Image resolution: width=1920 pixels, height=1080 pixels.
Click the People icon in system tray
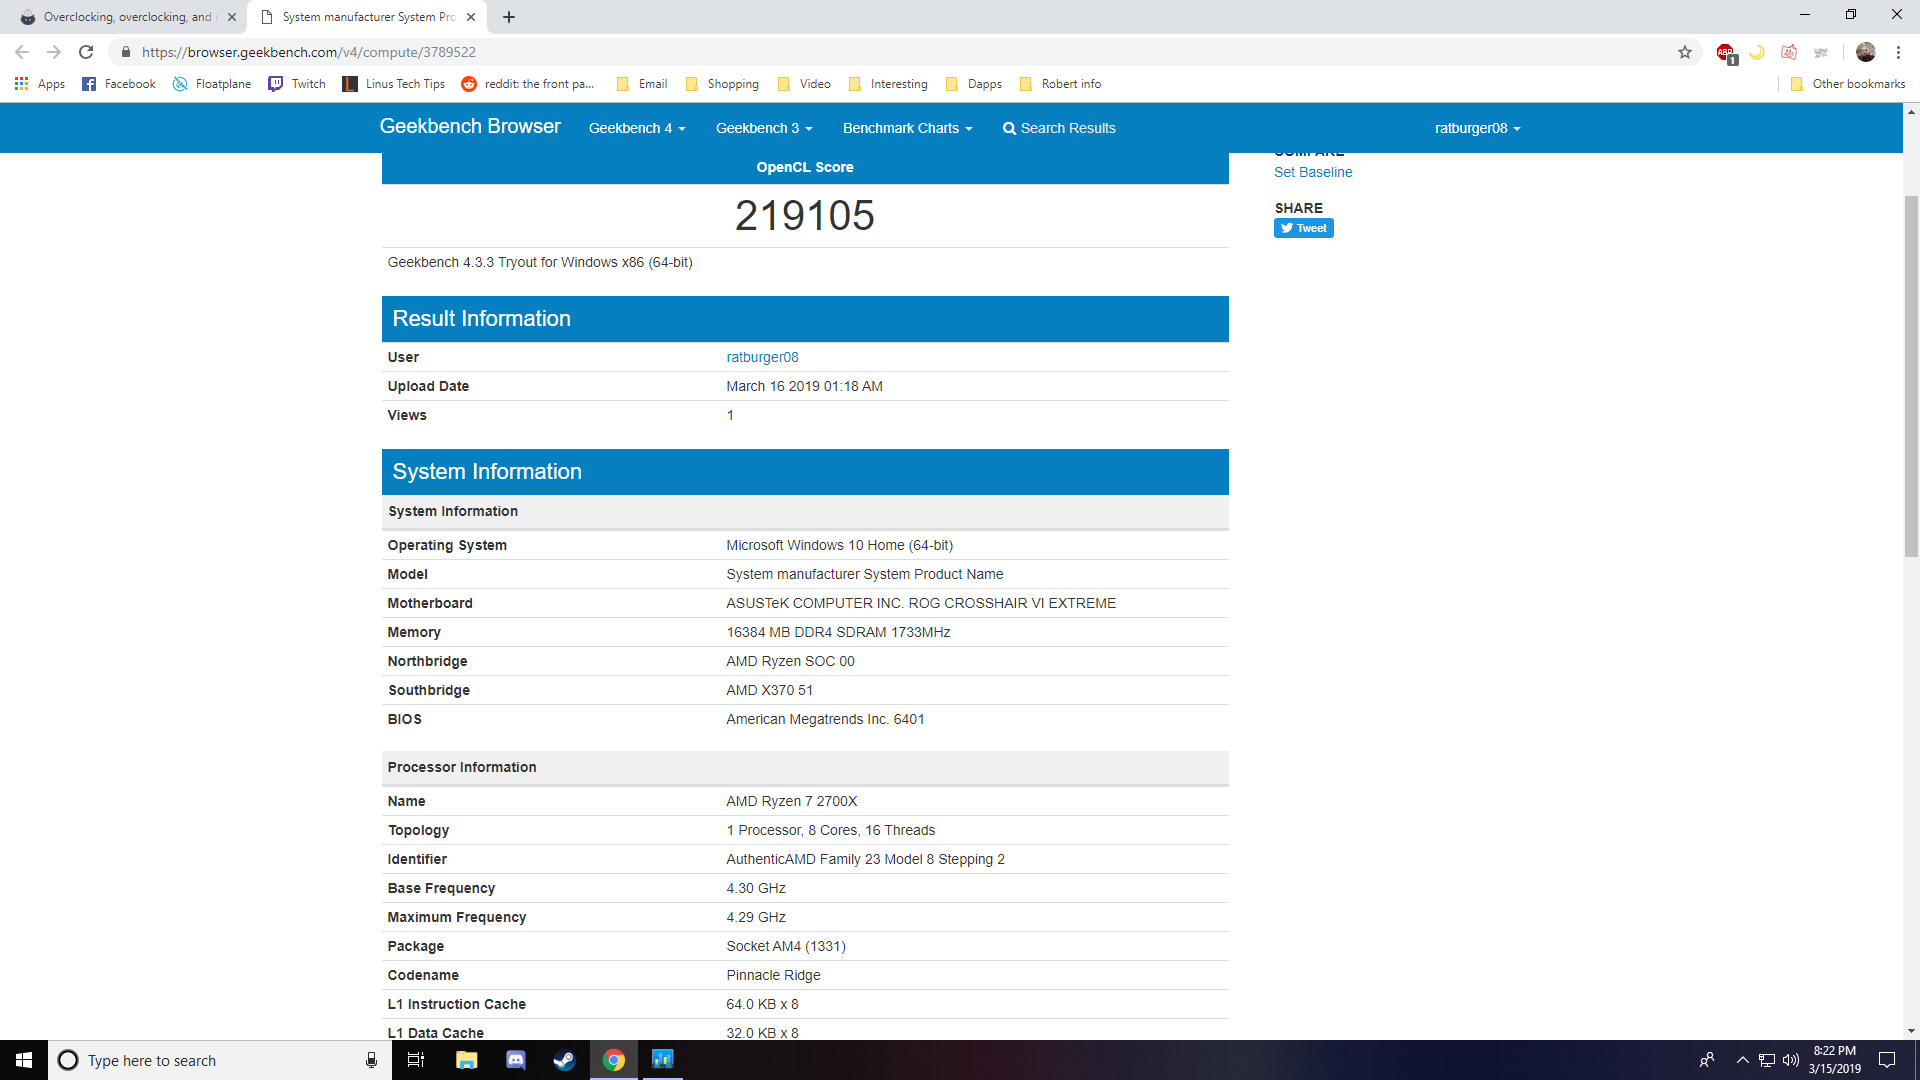pyautogui.click(x=1707, y=1060)
